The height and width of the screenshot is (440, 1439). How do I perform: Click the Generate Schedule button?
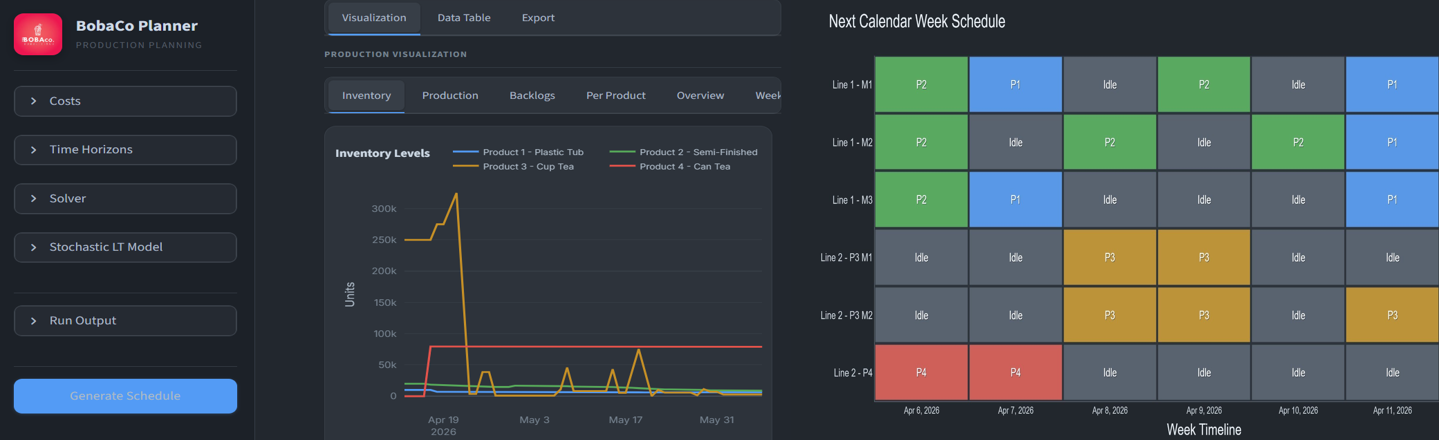click(125, 396)
